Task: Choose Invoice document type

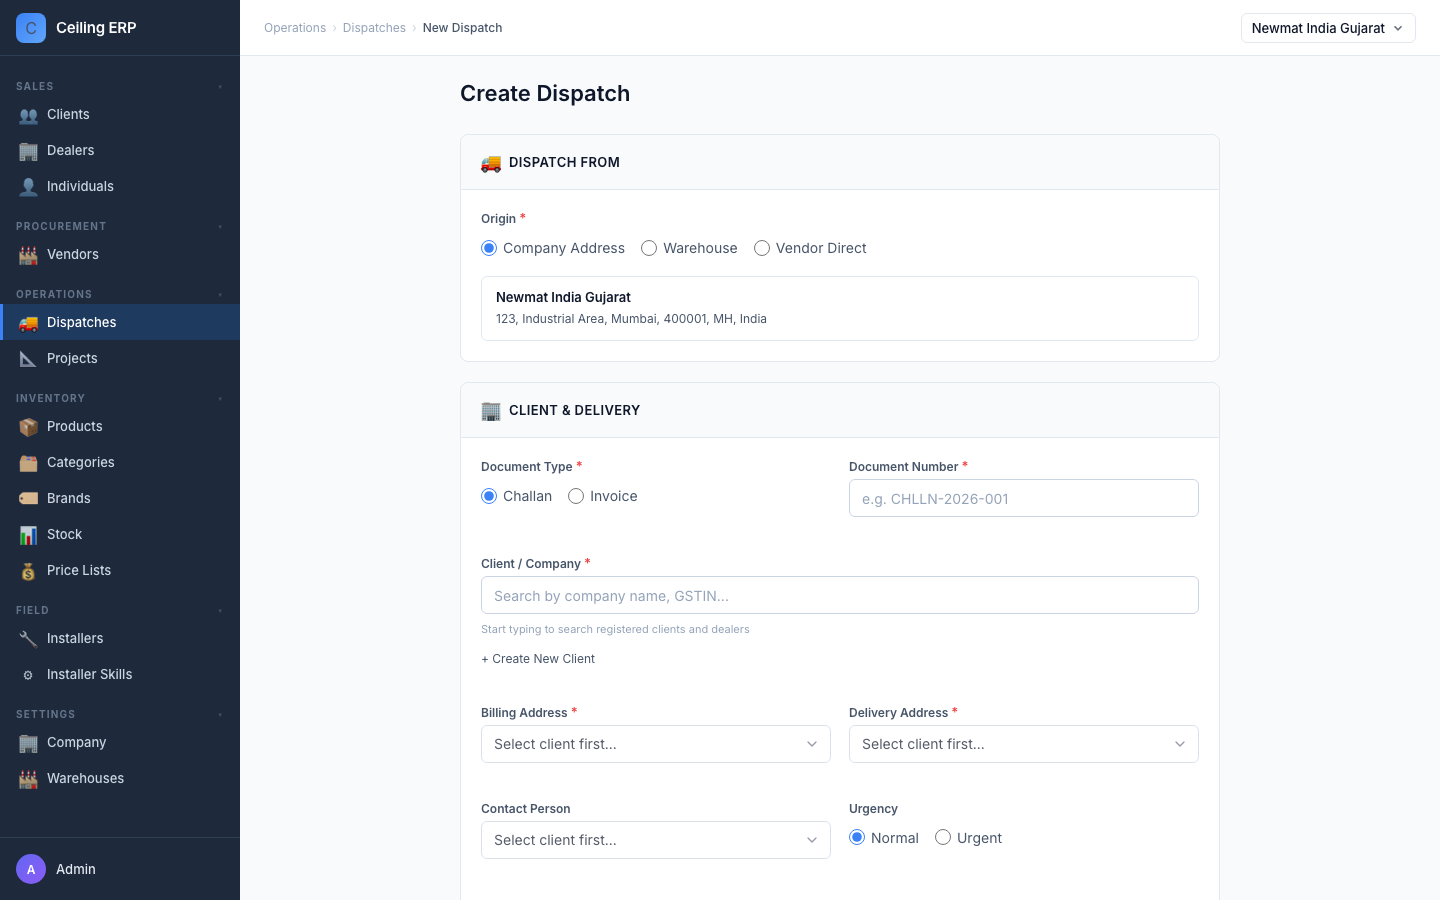Action: tap(603, 496)
